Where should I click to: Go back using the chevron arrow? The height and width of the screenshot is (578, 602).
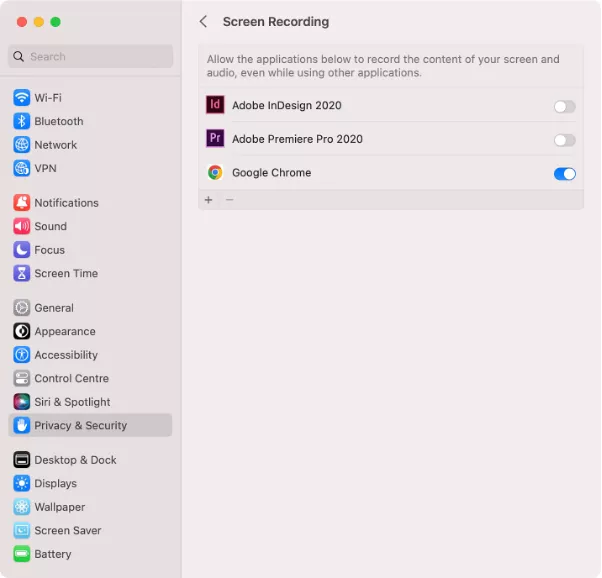click(x=204, y=22)
